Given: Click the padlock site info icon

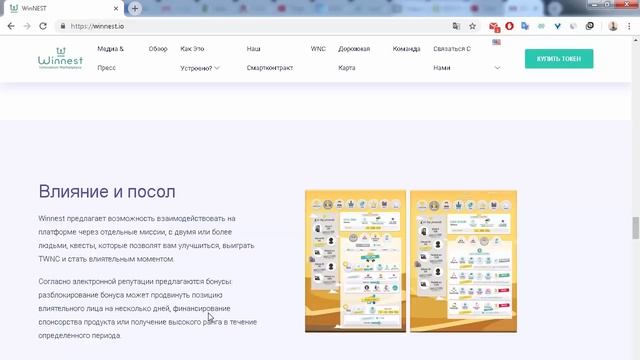Looking at the screenshot, I should pos(62,26).
